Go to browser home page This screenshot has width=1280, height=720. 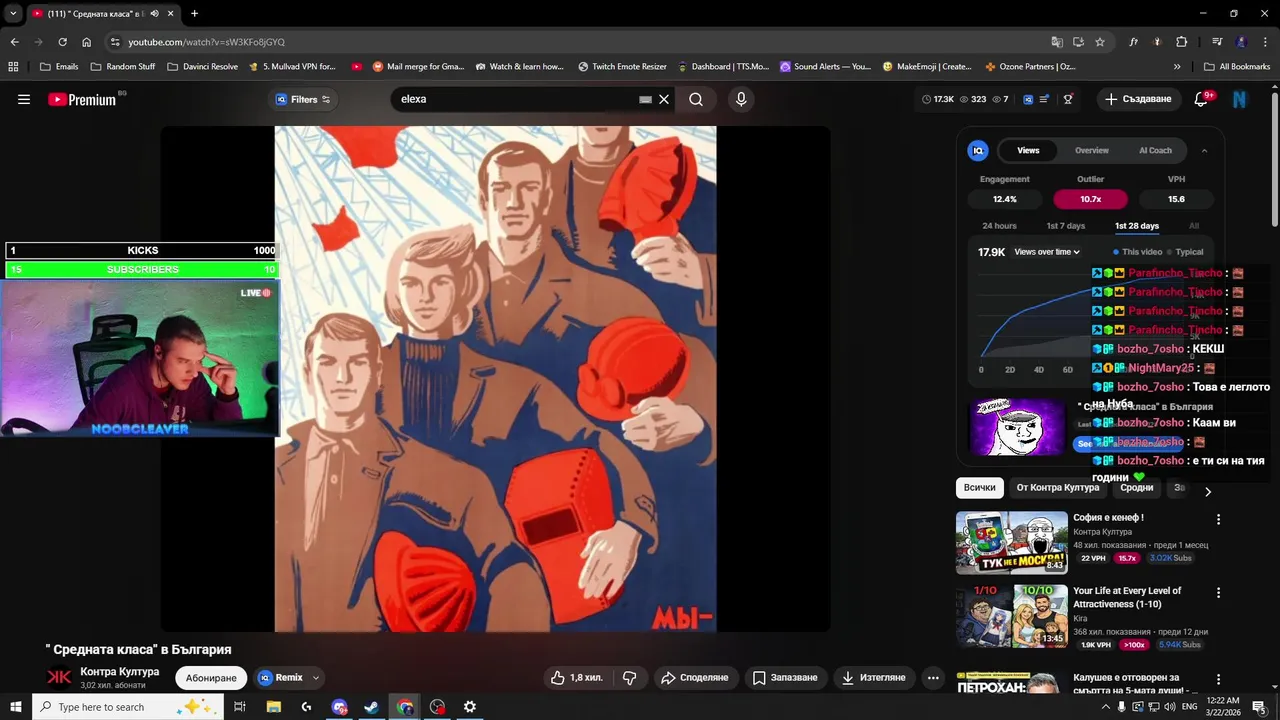86,42
